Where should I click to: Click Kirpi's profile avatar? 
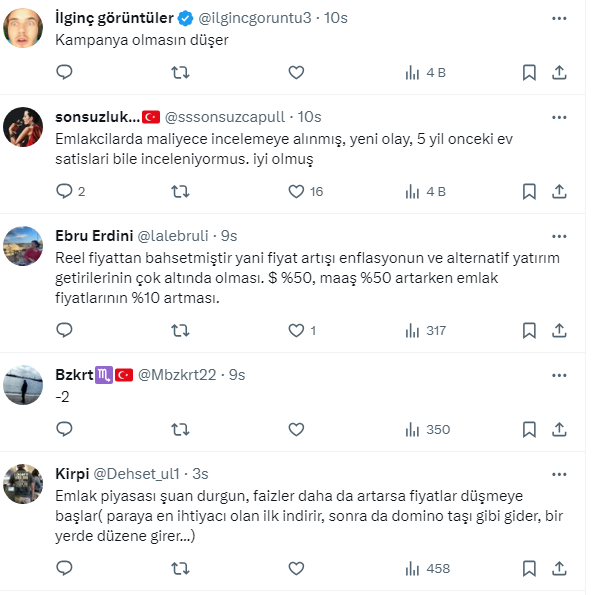tap(23, 483)
